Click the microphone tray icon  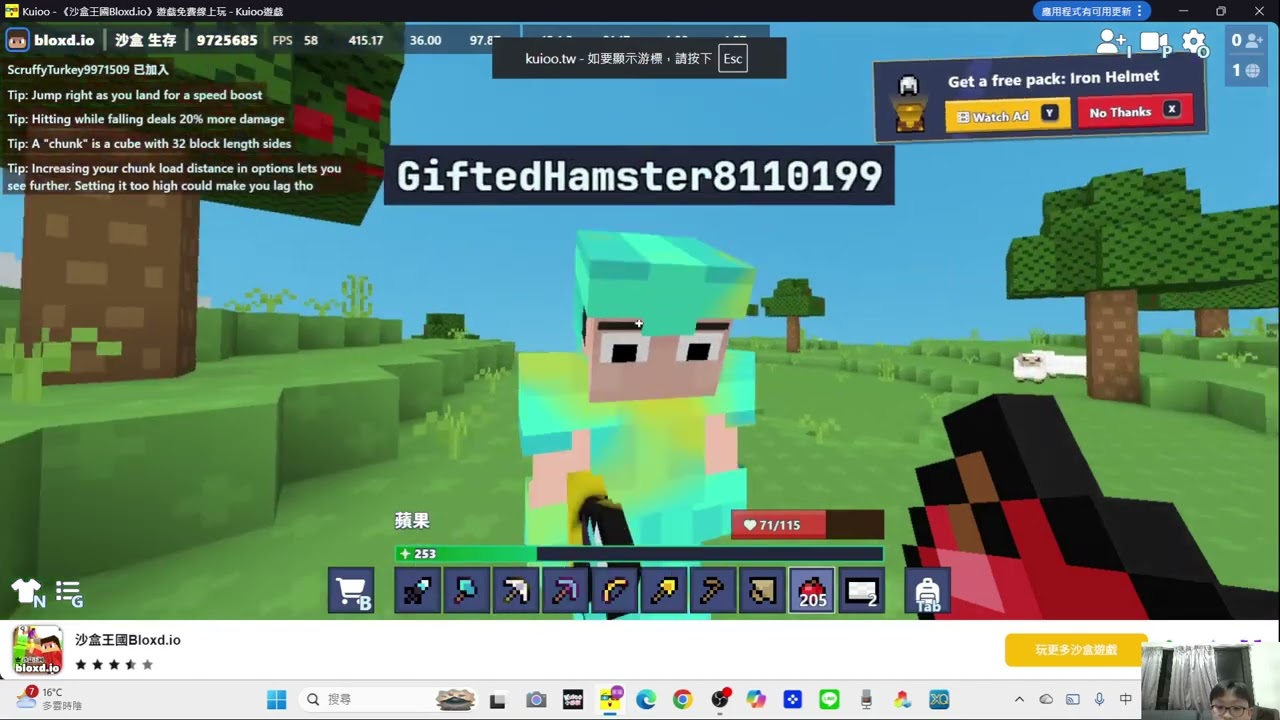pyautogui.click(x=1099, y=699)
